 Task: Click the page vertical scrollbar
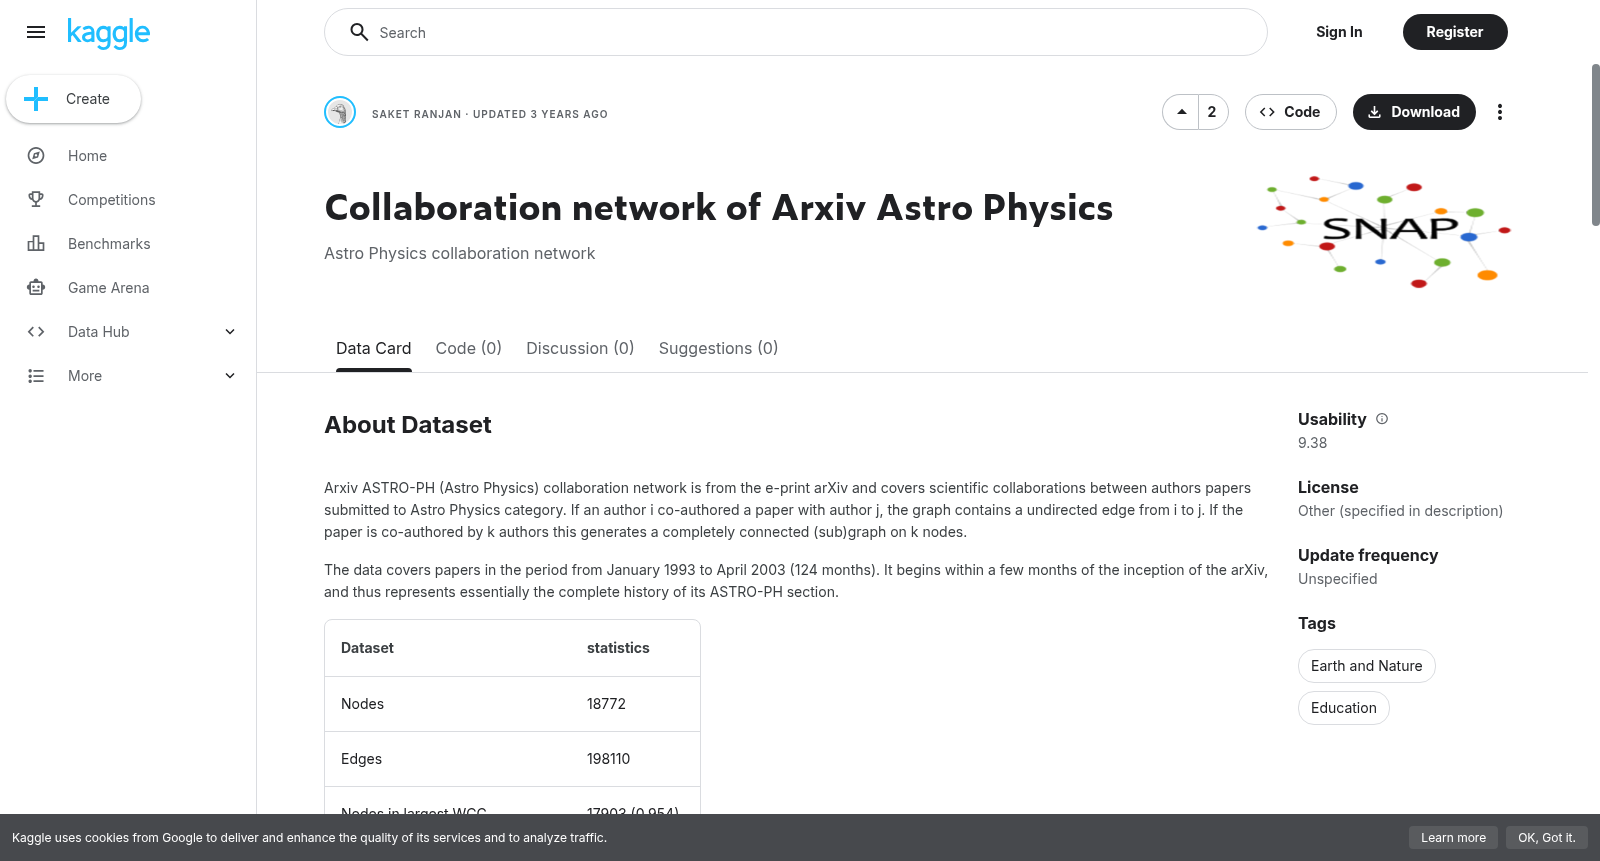[x=1595, y=145]
